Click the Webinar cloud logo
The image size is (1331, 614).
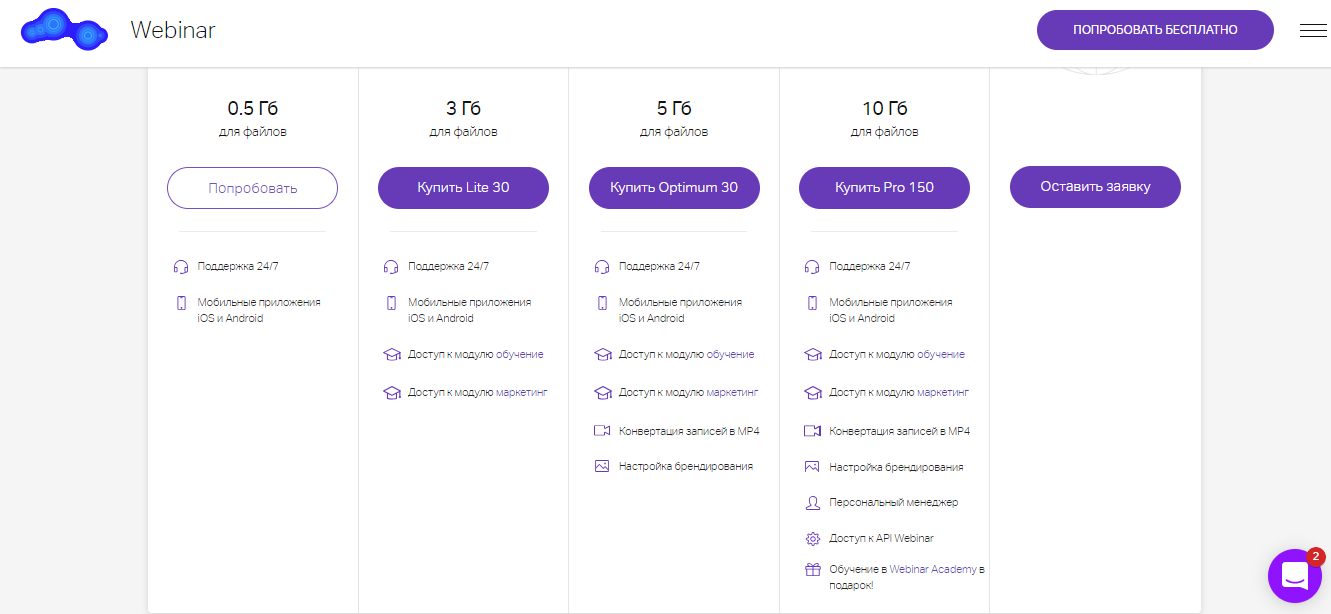click(64, 29)
